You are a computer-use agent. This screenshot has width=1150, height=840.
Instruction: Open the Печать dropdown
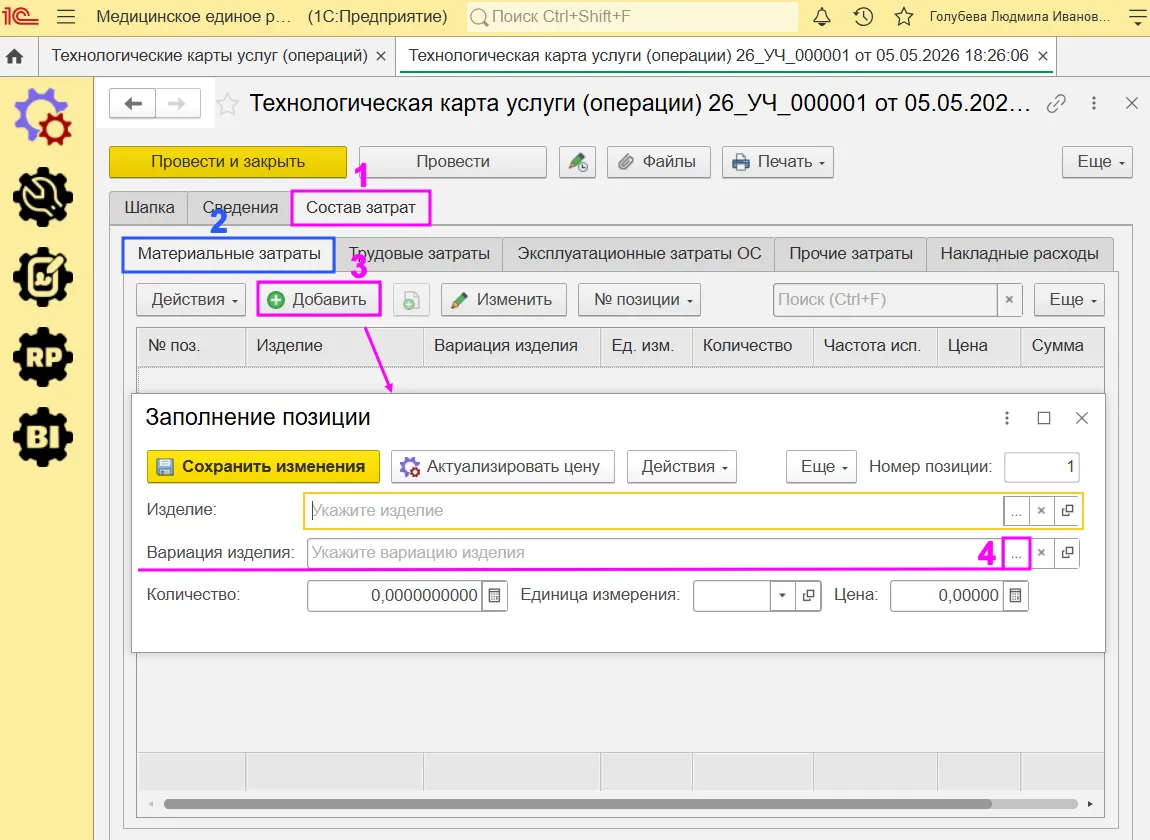point(777,162)
